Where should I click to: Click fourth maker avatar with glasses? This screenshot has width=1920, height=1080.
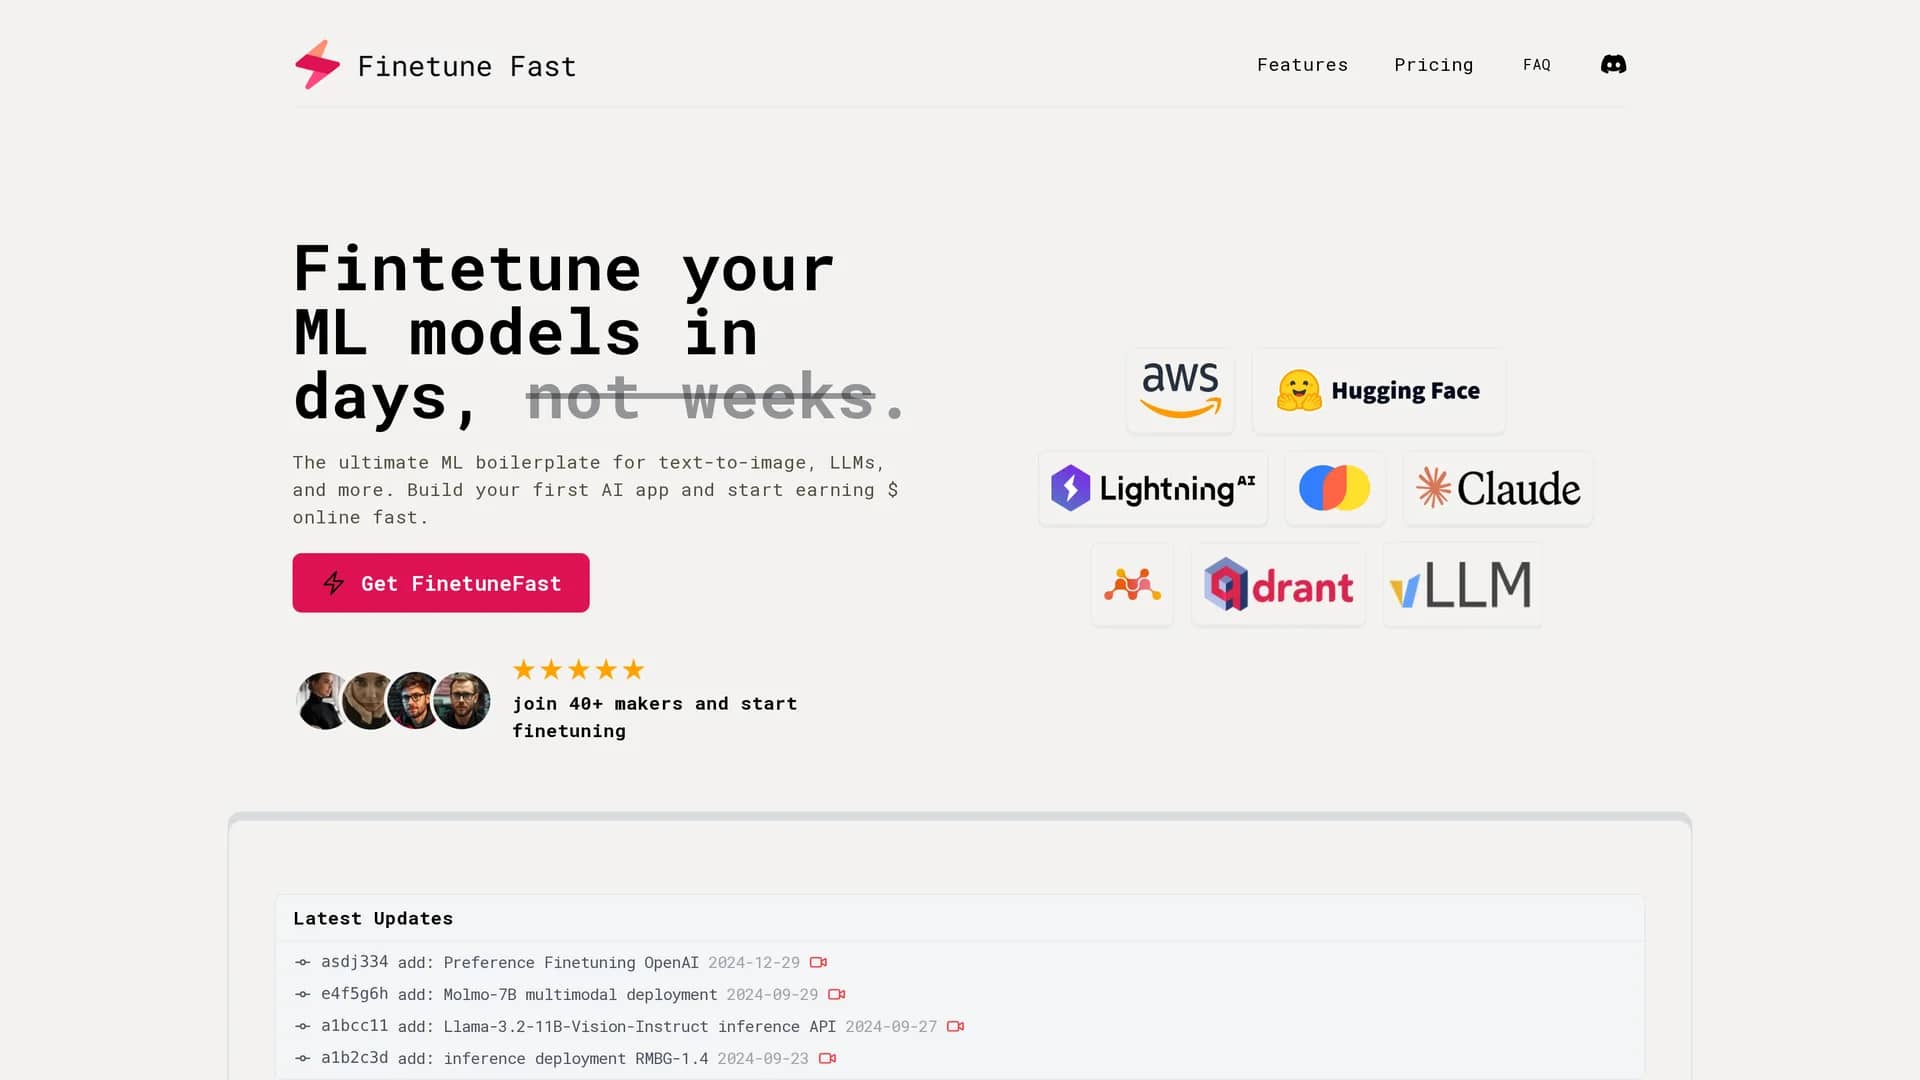click(461, 700)
